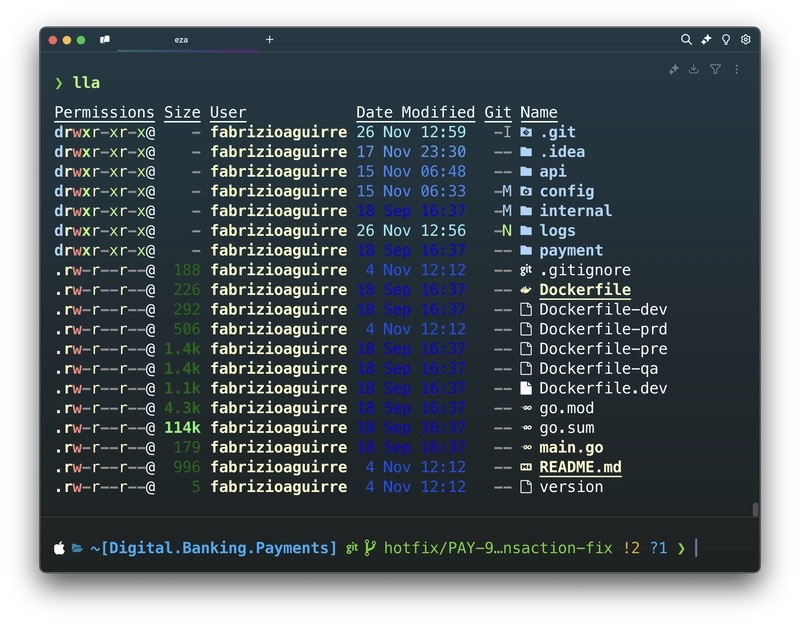
Task: Click the Go icon beside main.go
Action: (526, 447)
